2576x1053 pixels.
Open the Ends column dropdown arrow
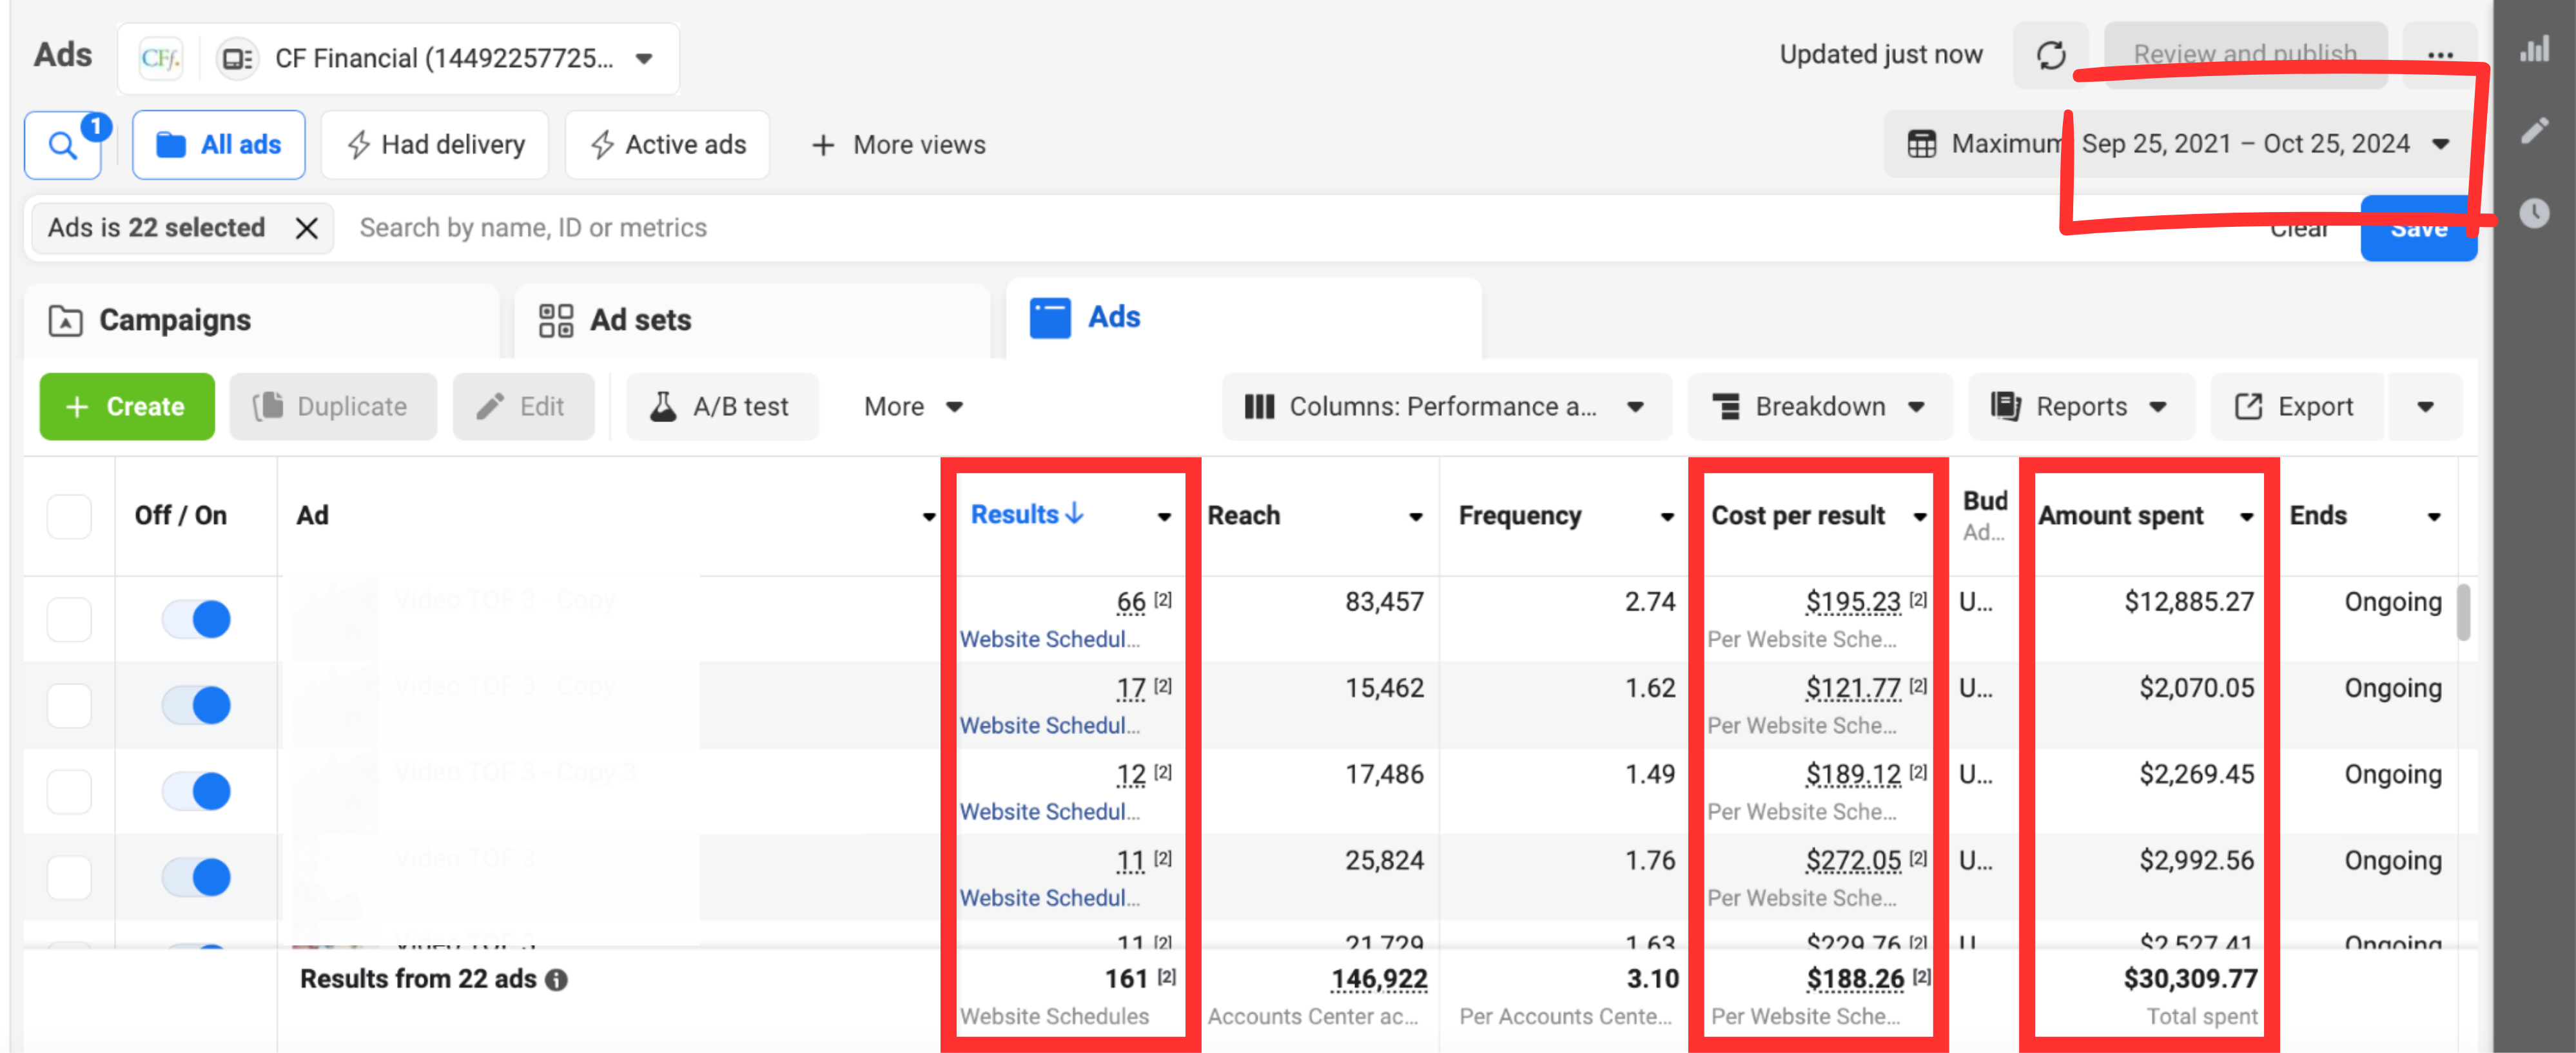(2434, 517)
